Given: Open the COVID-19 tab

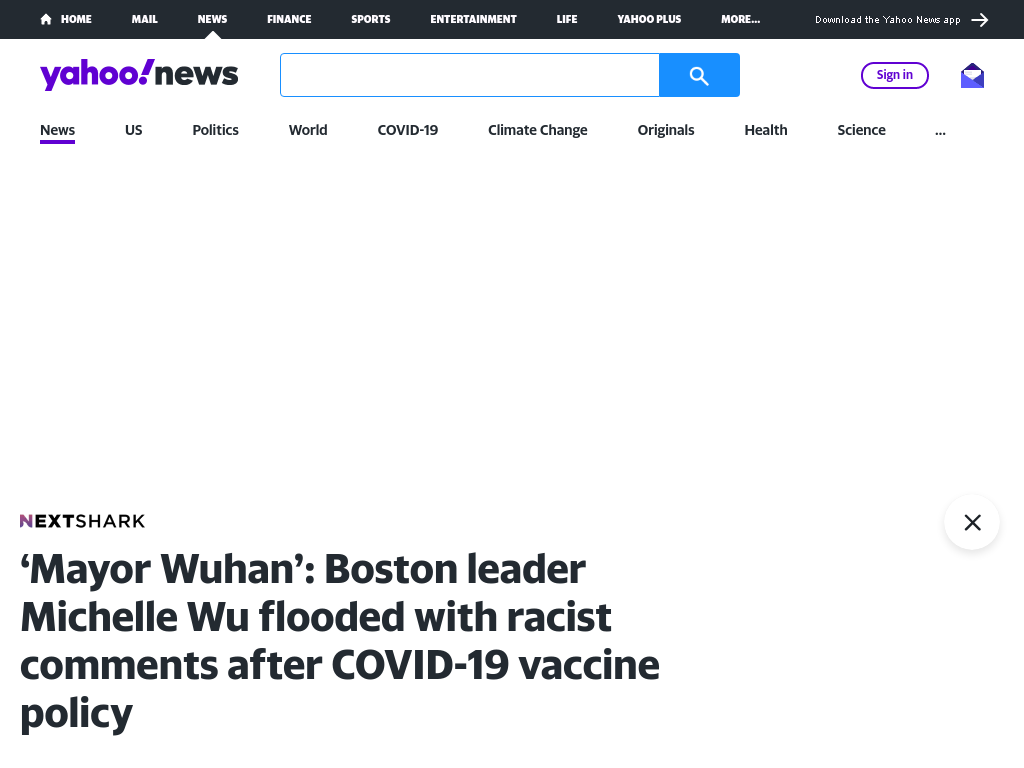Looking at the screenshot, I should pyautogui.click(x=408, y=130).
